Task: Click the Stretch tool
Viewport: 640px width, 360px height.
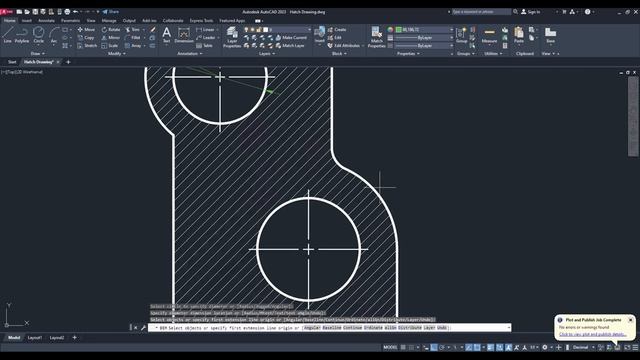Action: [x=87, y=46]
